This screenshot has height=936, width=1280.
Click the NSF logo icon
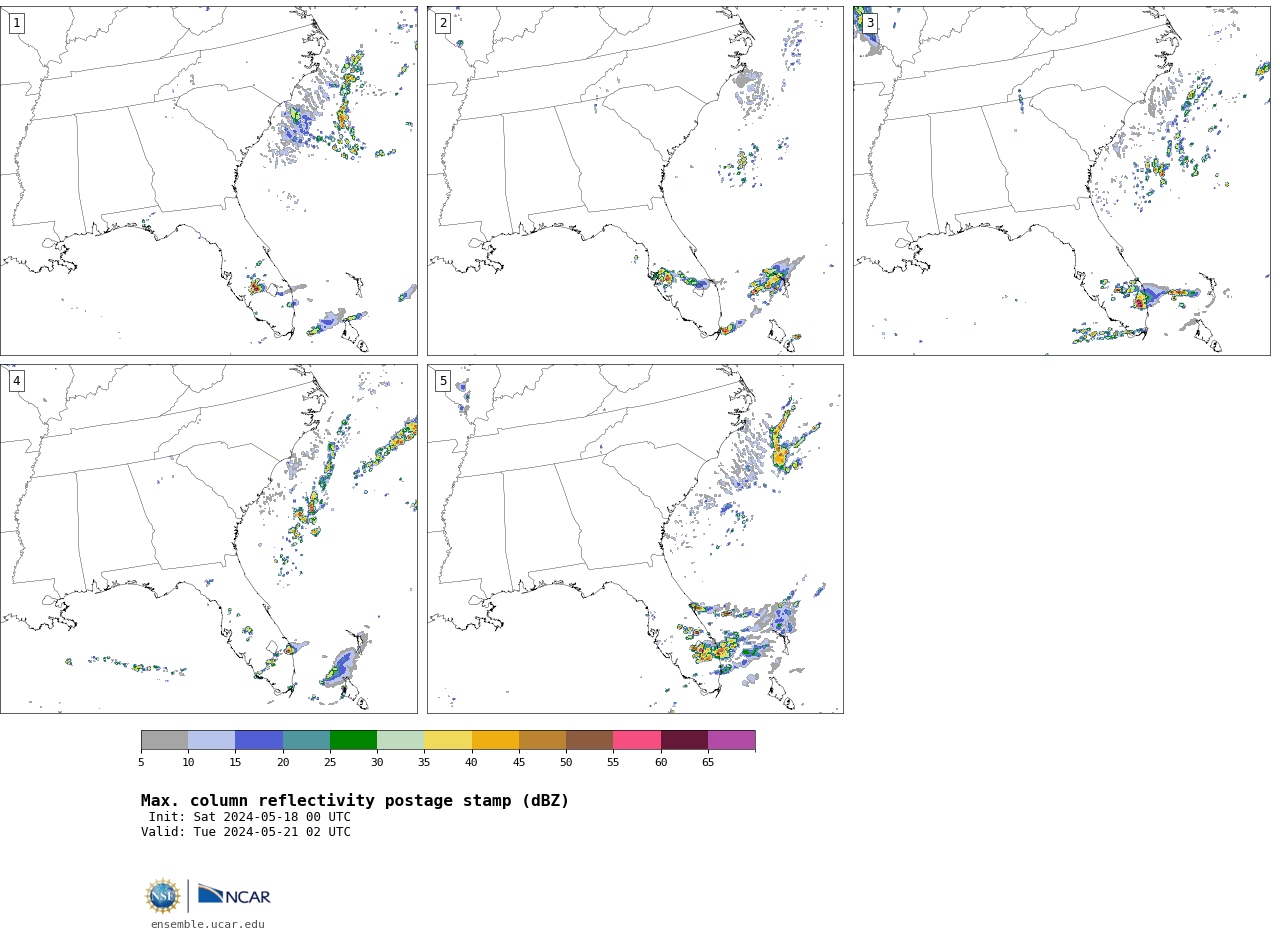(x=163, y=896)
